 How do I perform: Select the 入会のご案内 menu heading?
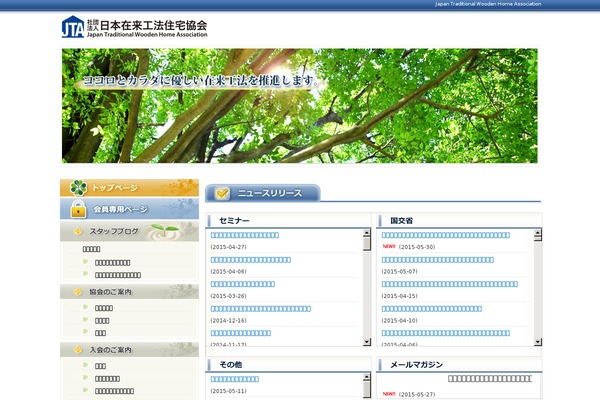click(129, 349)
